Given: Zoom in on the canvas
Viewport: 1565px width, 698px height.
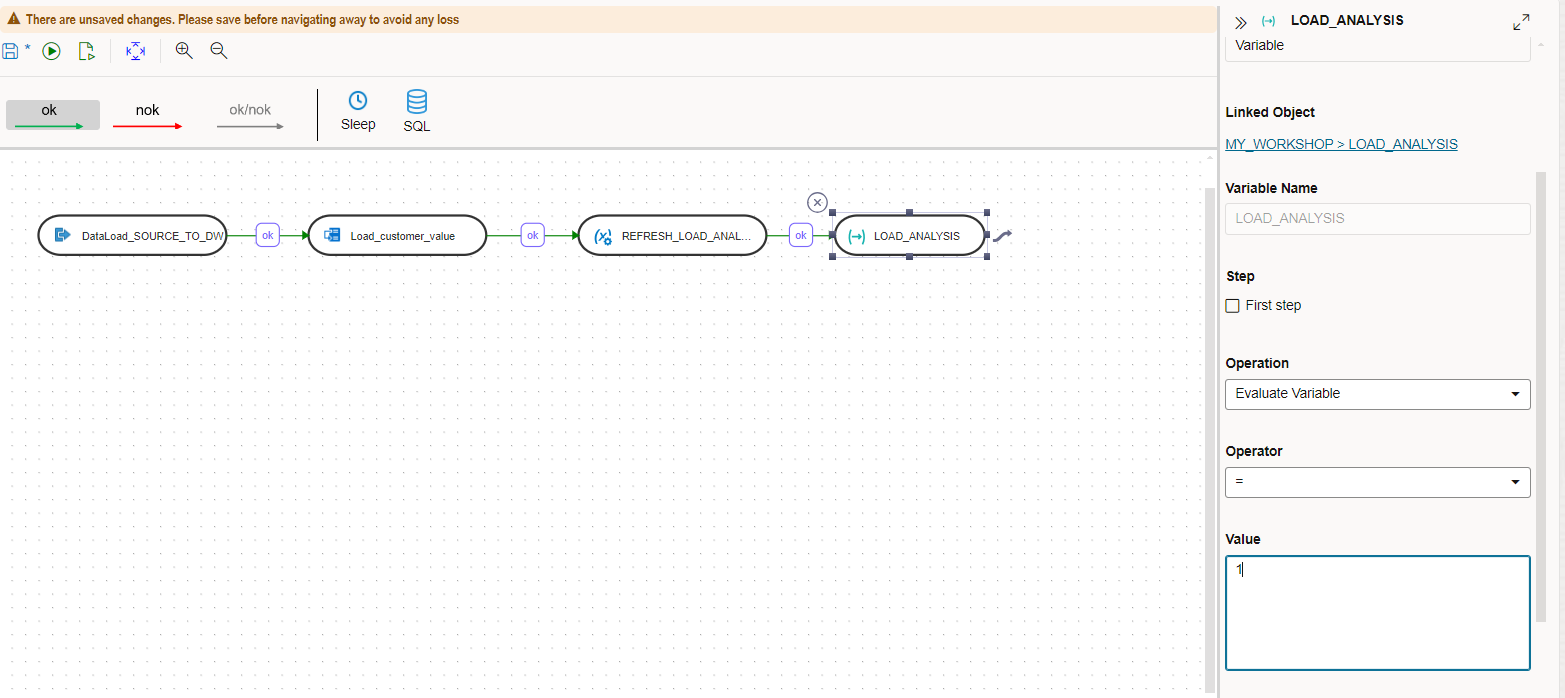Looking at the screenshot, I should click(x=184, y=50).
